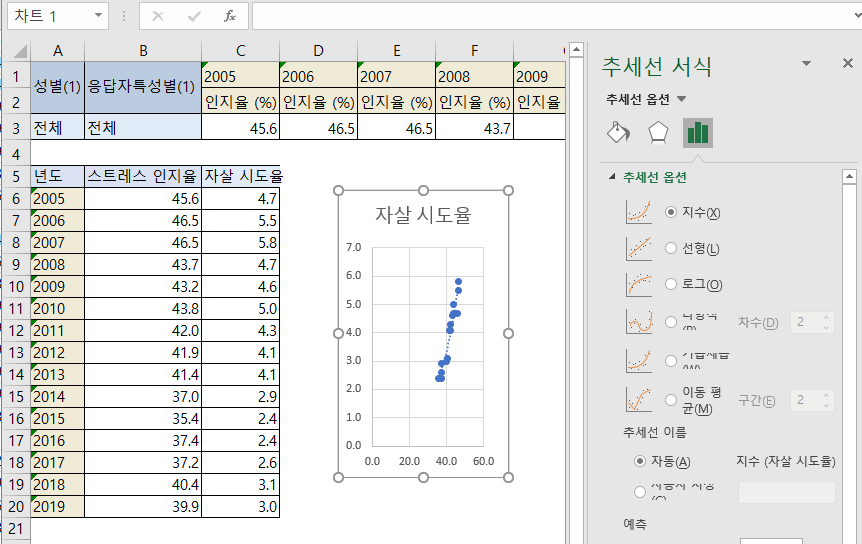Click the polynomial trendline preview icon
The image size is (862, 544).
(x=639, y=322)
